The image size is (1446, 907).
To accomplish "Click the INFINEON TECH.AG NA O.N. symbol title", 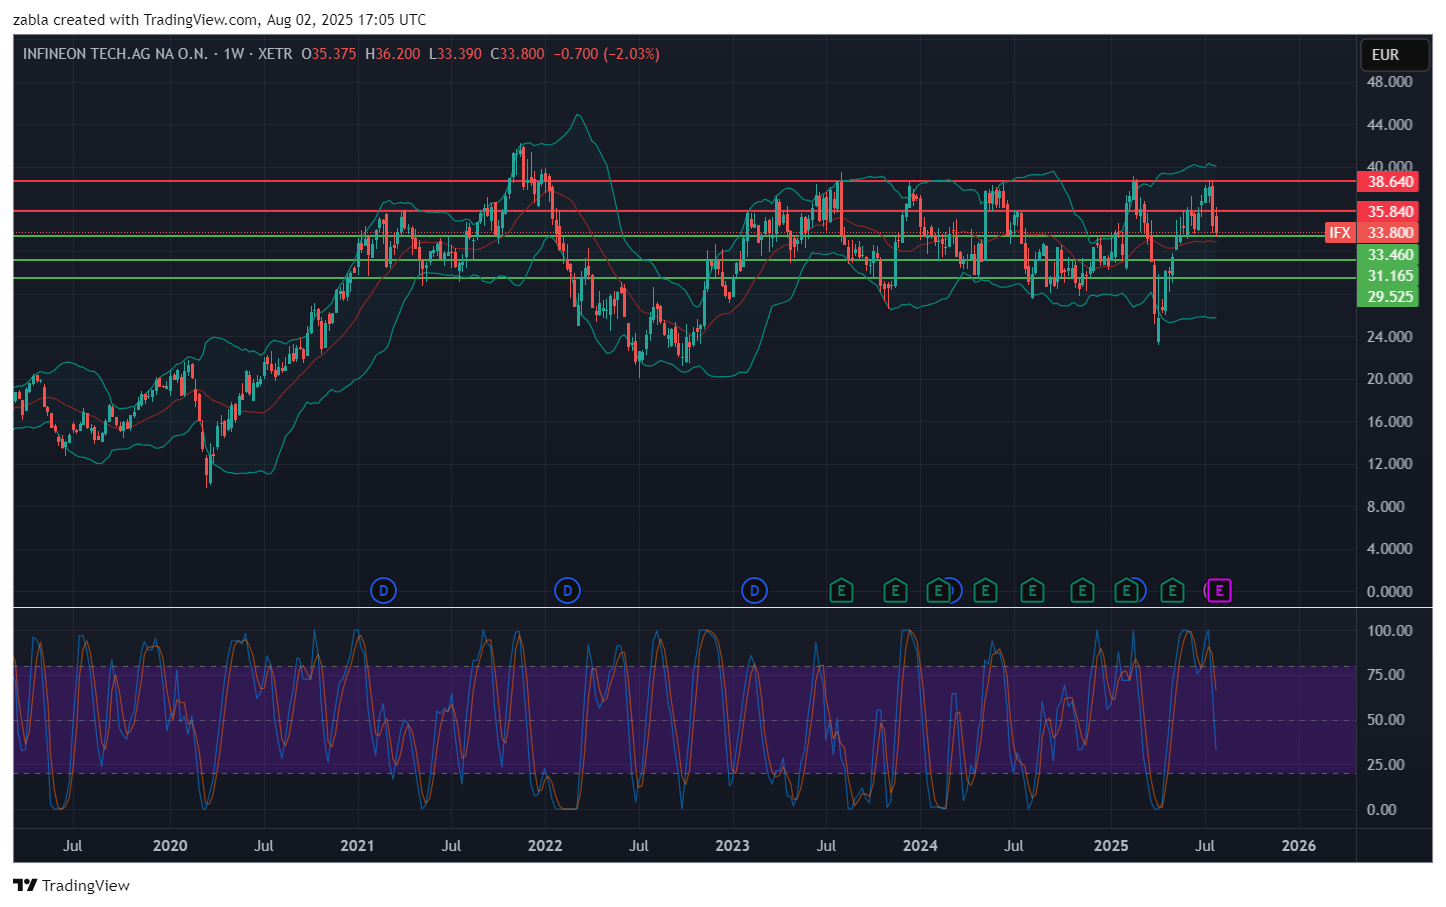I will coord(115,54).
